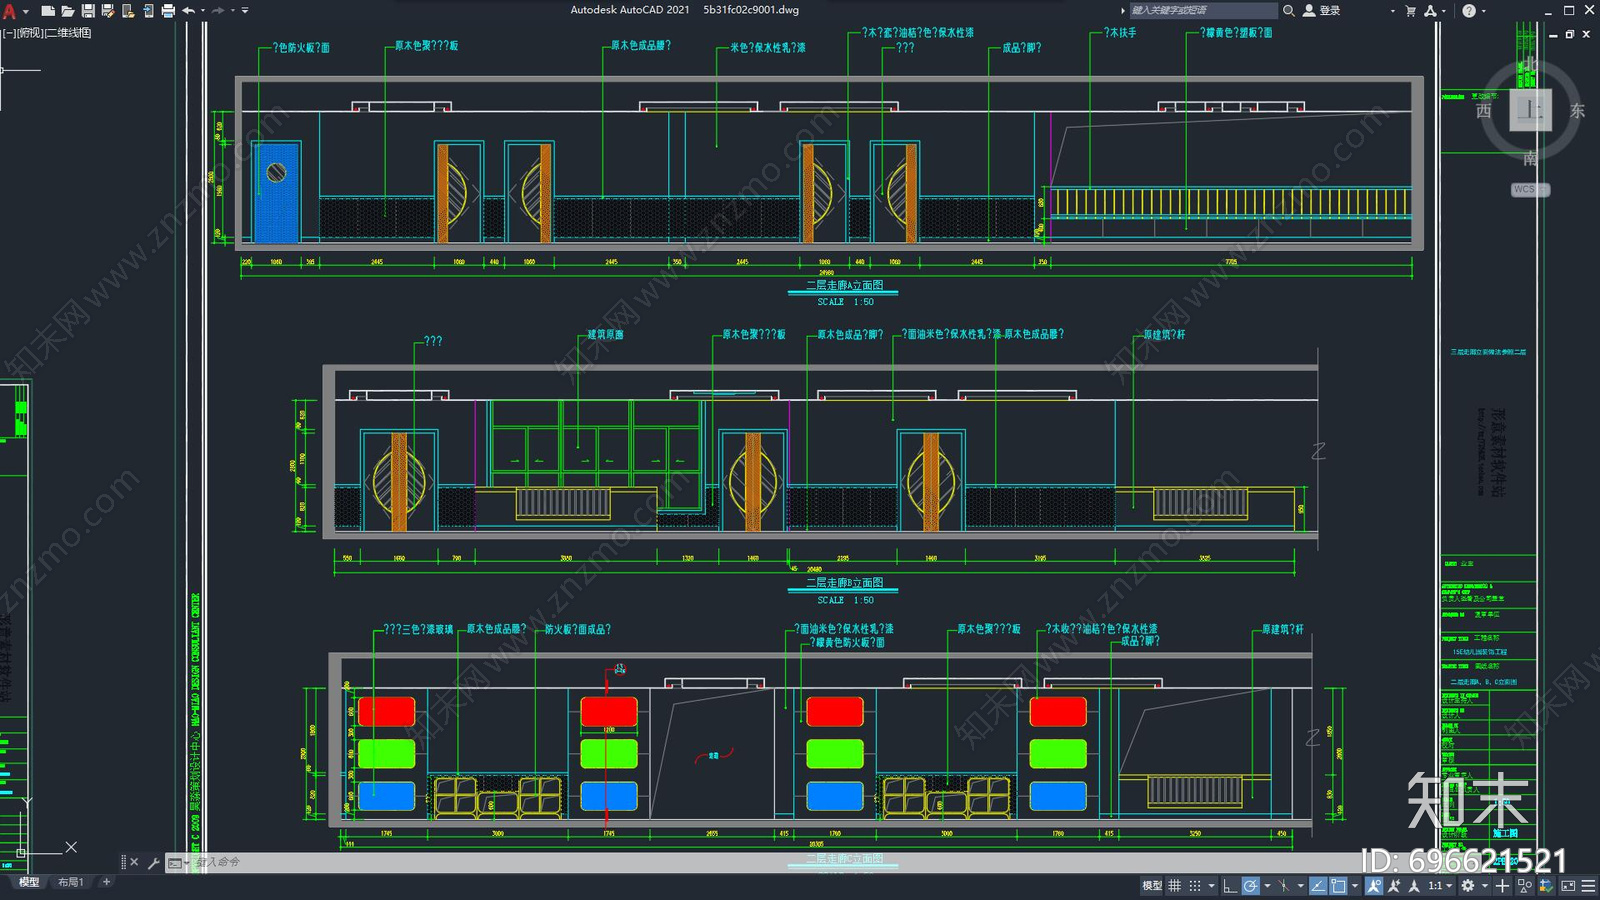Open the Autodesk App Store cart icon
The image size is (1600, 900).
click(x=1411, y=11)
